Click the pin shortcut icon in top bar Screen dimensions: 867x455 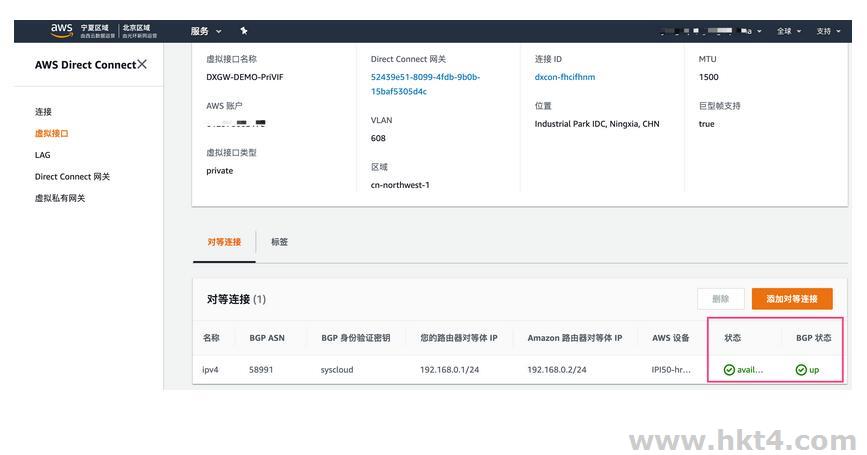tap(244, 31)
